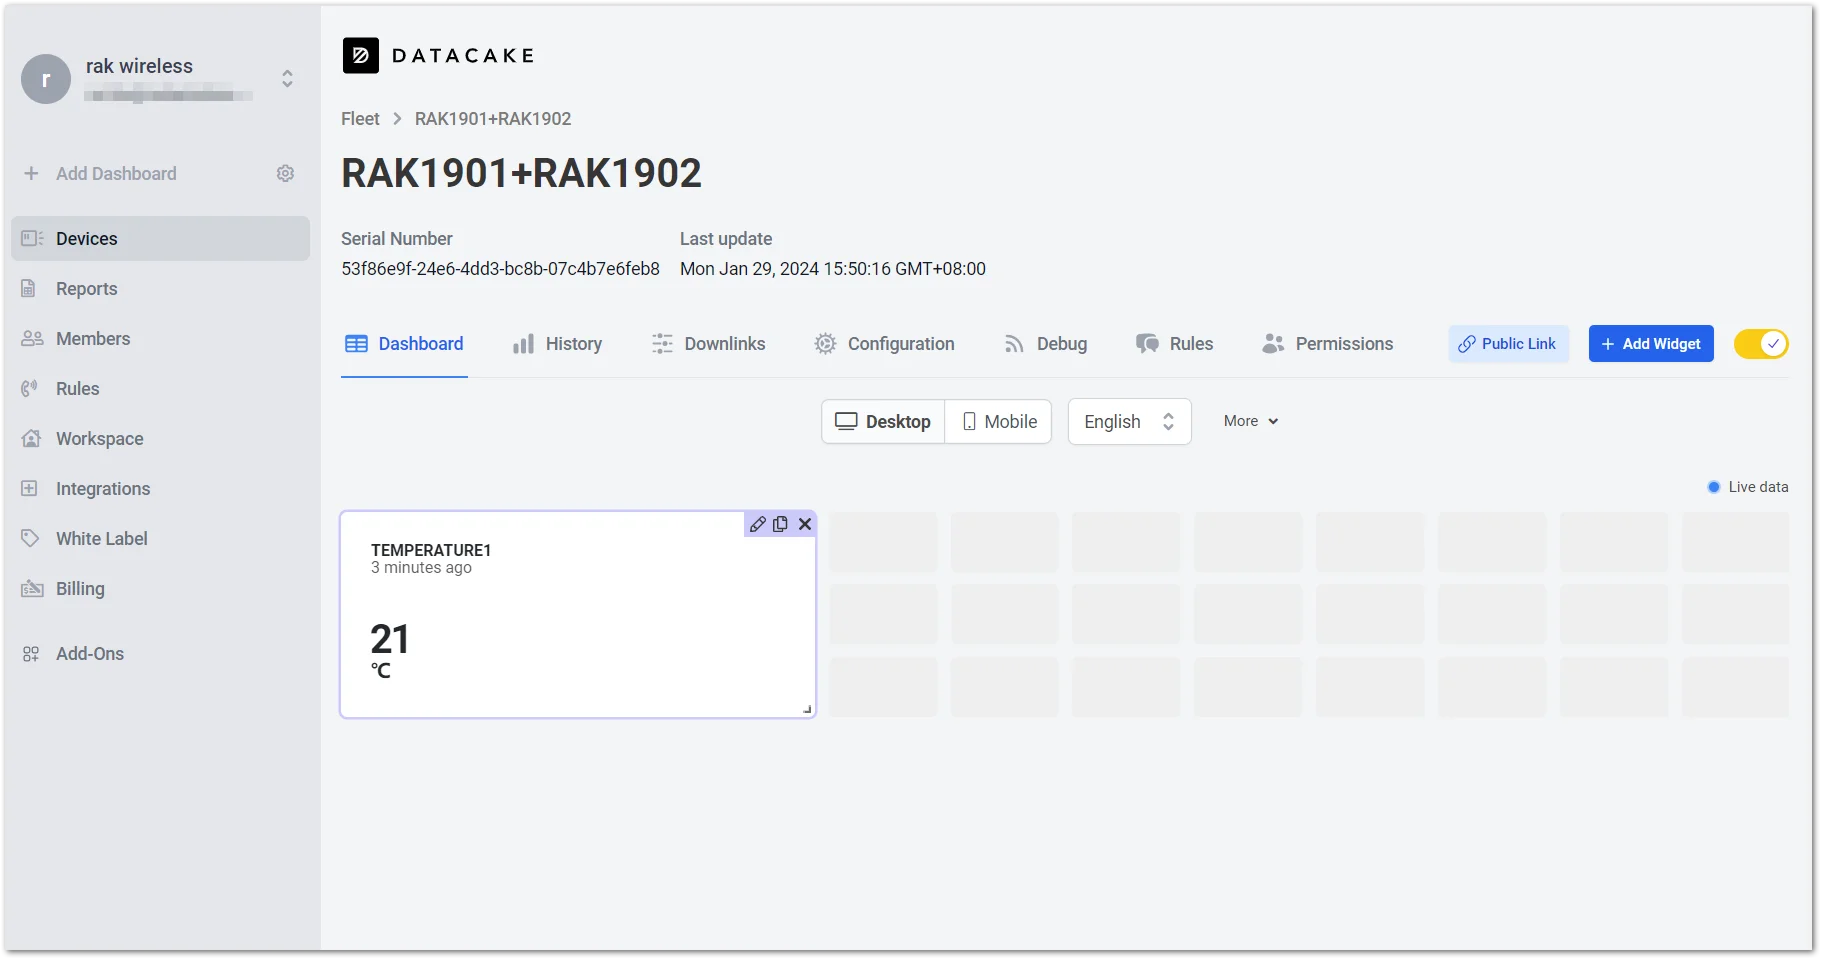Click Add Dashboard in the sidebar
This screenshot has height=959, width=1821.
coord(116,174)
